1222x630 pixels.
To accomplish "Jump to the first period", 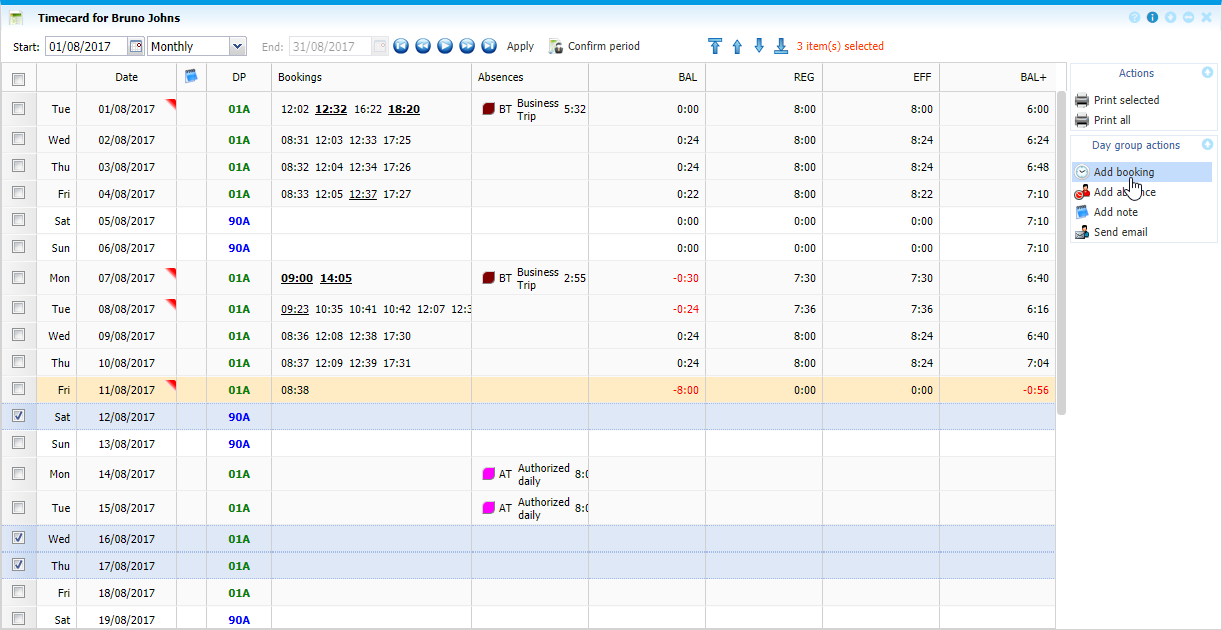I will 401,46.
